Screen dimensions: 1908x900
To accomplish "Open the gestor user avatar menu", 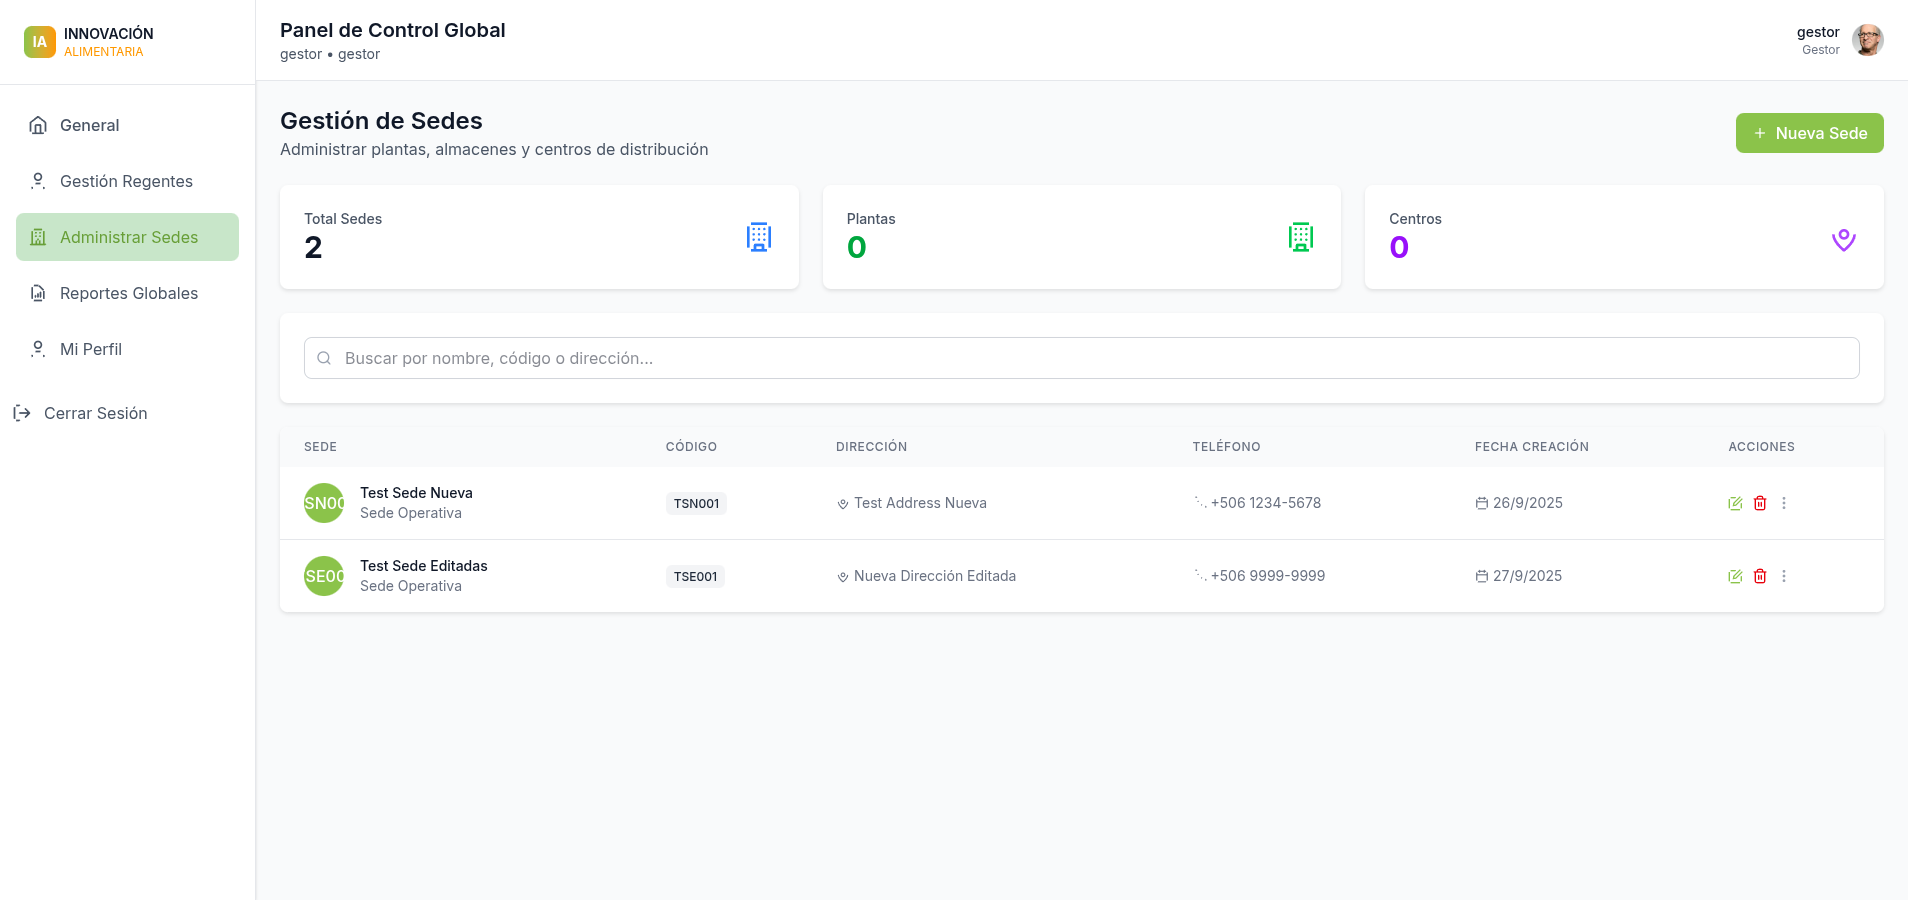I will 1867,40.
